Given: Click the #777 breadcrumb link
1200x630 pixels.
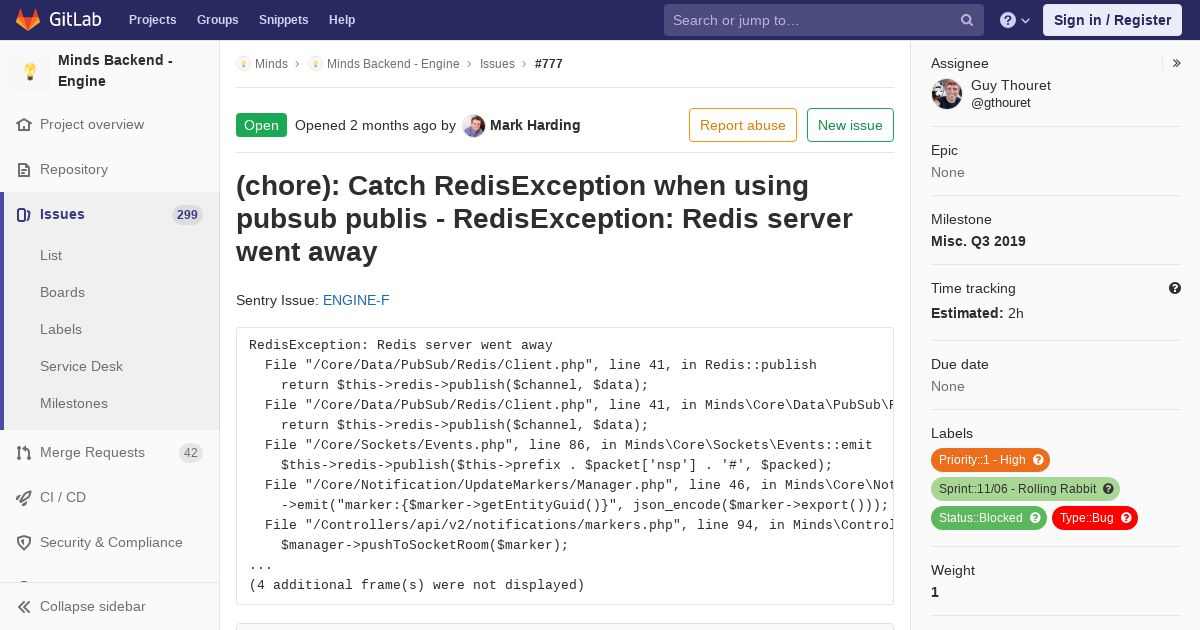Looking at the screenshot, I should point(549,64).
